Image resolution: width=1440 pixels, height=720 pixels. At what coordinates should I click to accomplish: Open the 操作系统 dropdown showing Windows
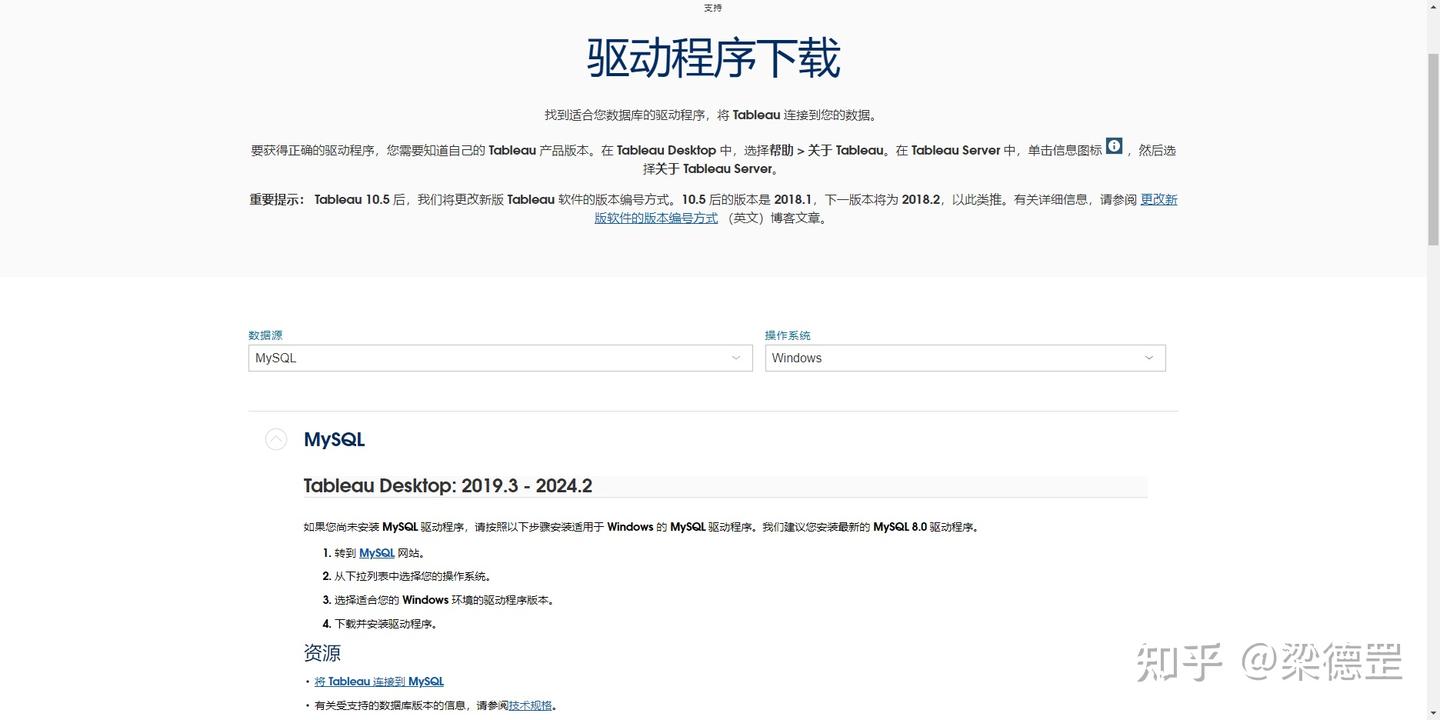coord(965,357)
